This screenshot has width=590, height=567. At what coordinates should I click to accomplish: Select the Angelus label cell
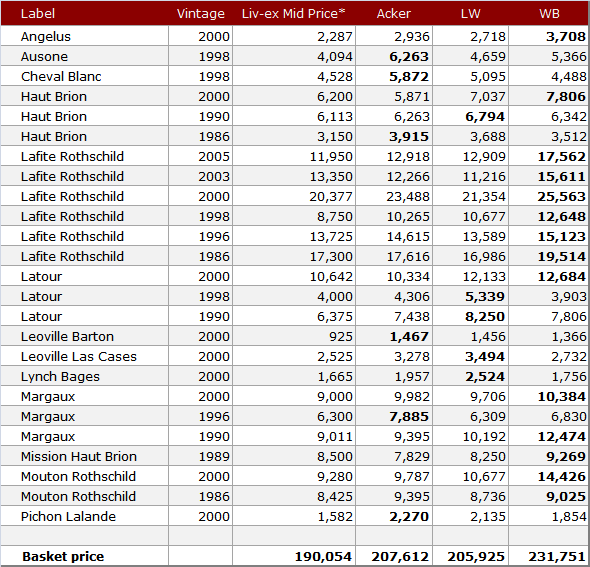(85, 36)
